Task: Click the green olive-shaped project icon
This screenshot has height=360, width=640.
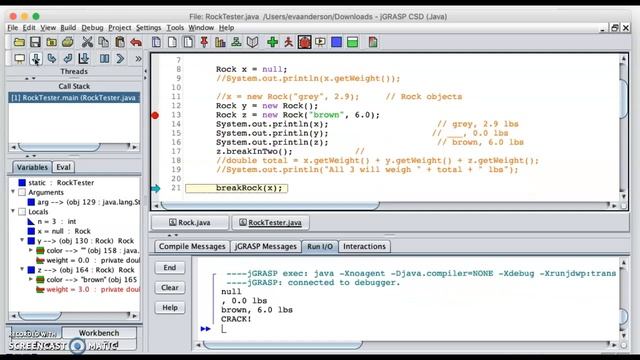Action: click(68, 42)
